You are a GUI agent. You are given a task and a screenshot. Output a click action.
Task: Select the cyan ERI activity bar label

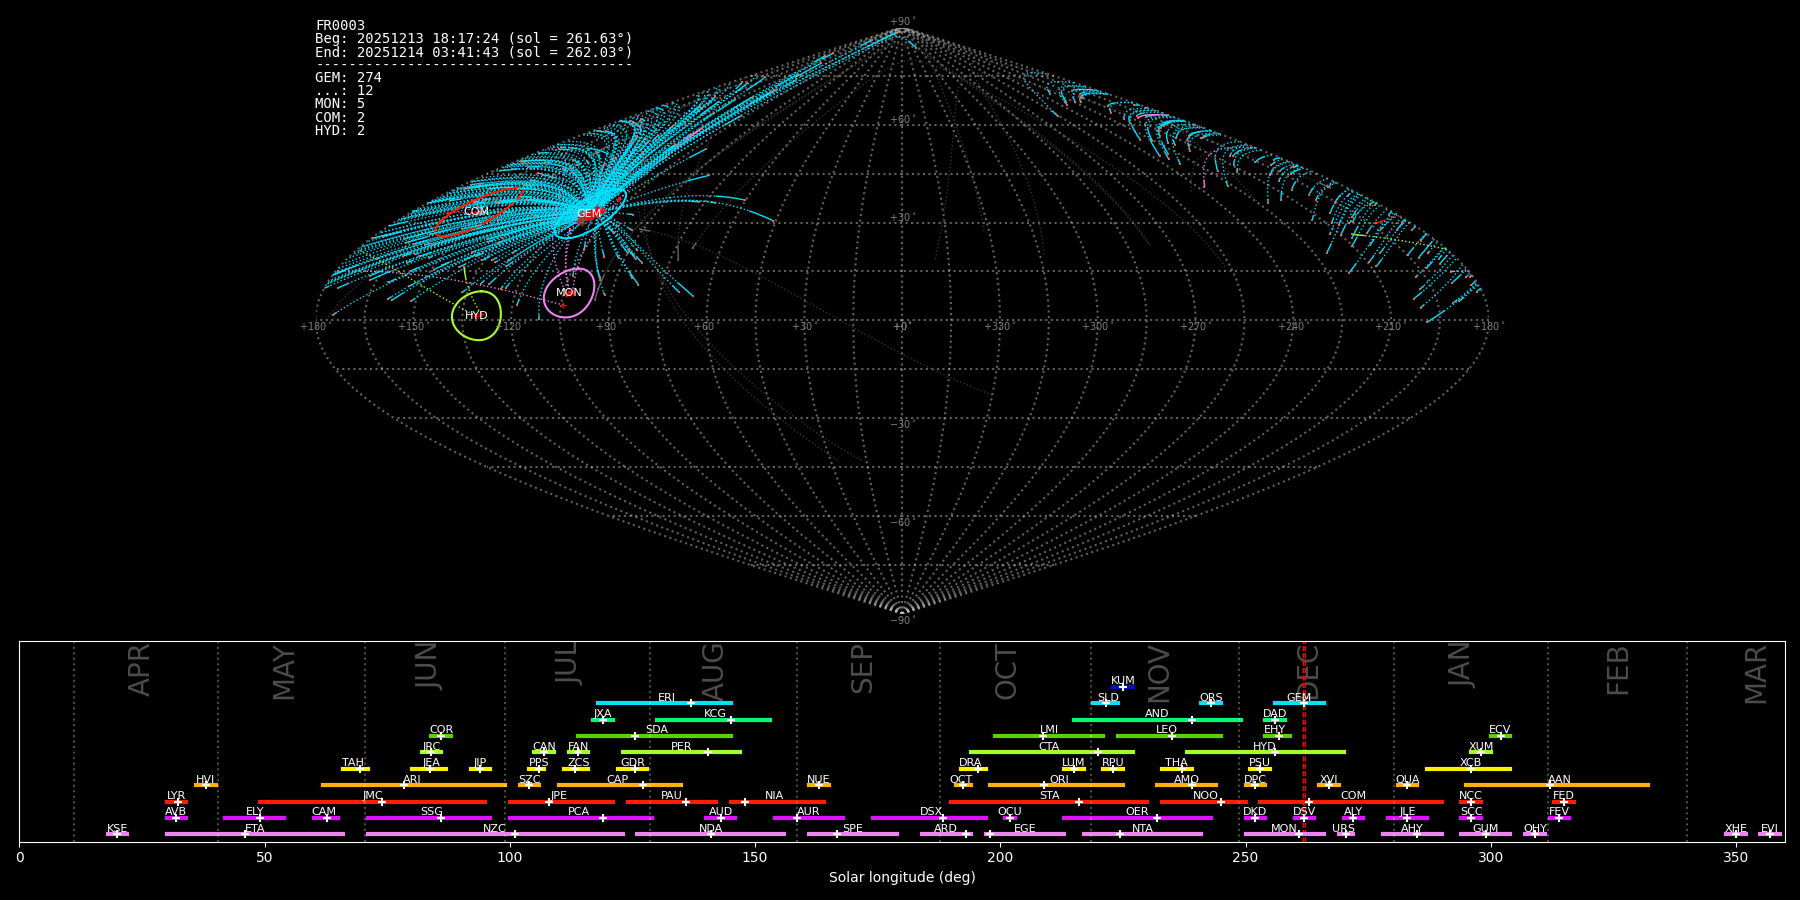click(x=666, y=698)
